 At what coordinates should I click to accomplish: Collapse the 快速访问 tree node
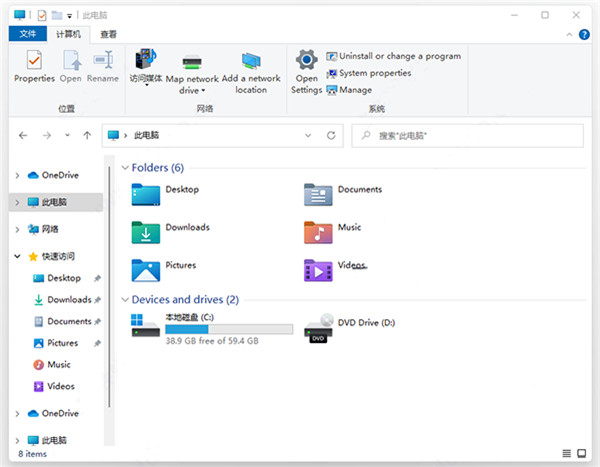(17, 257)
